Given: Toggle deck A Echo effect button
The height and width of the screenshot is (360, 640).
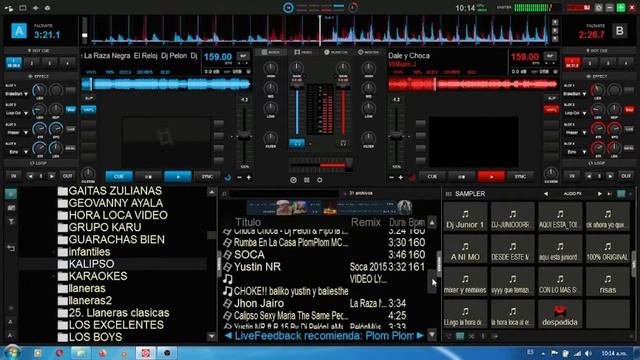Looking at the screenshot, I should point(71,148).
